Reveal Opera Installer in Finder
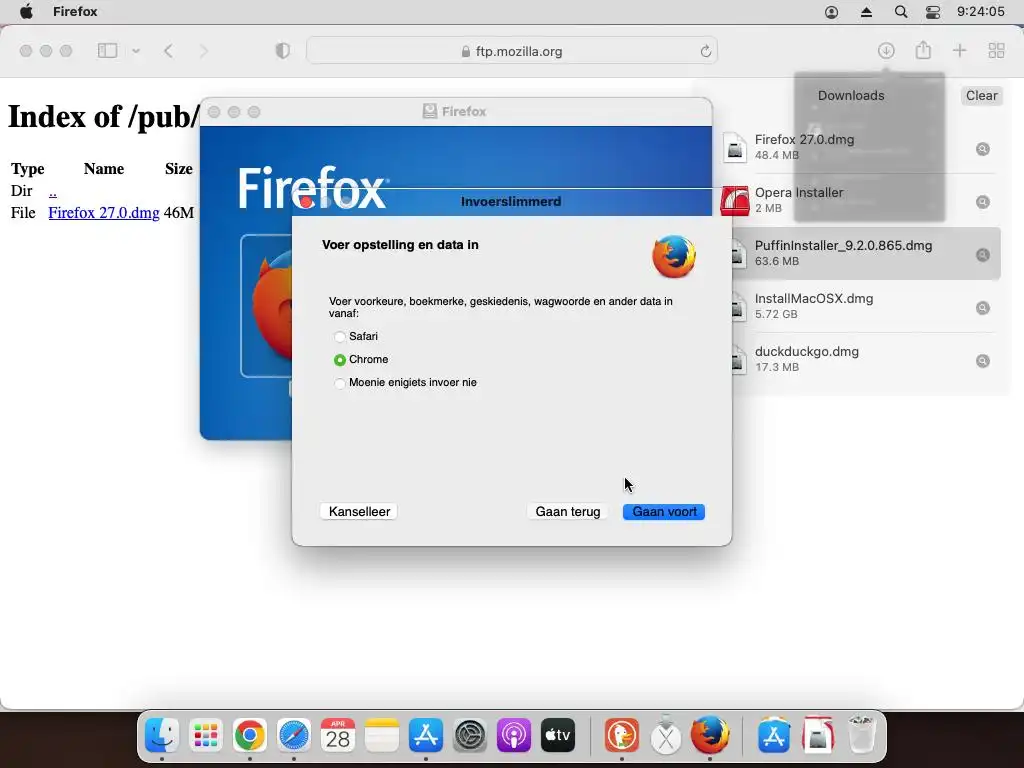Viewport: 1024px width, 768px height. tap(982, 202)
